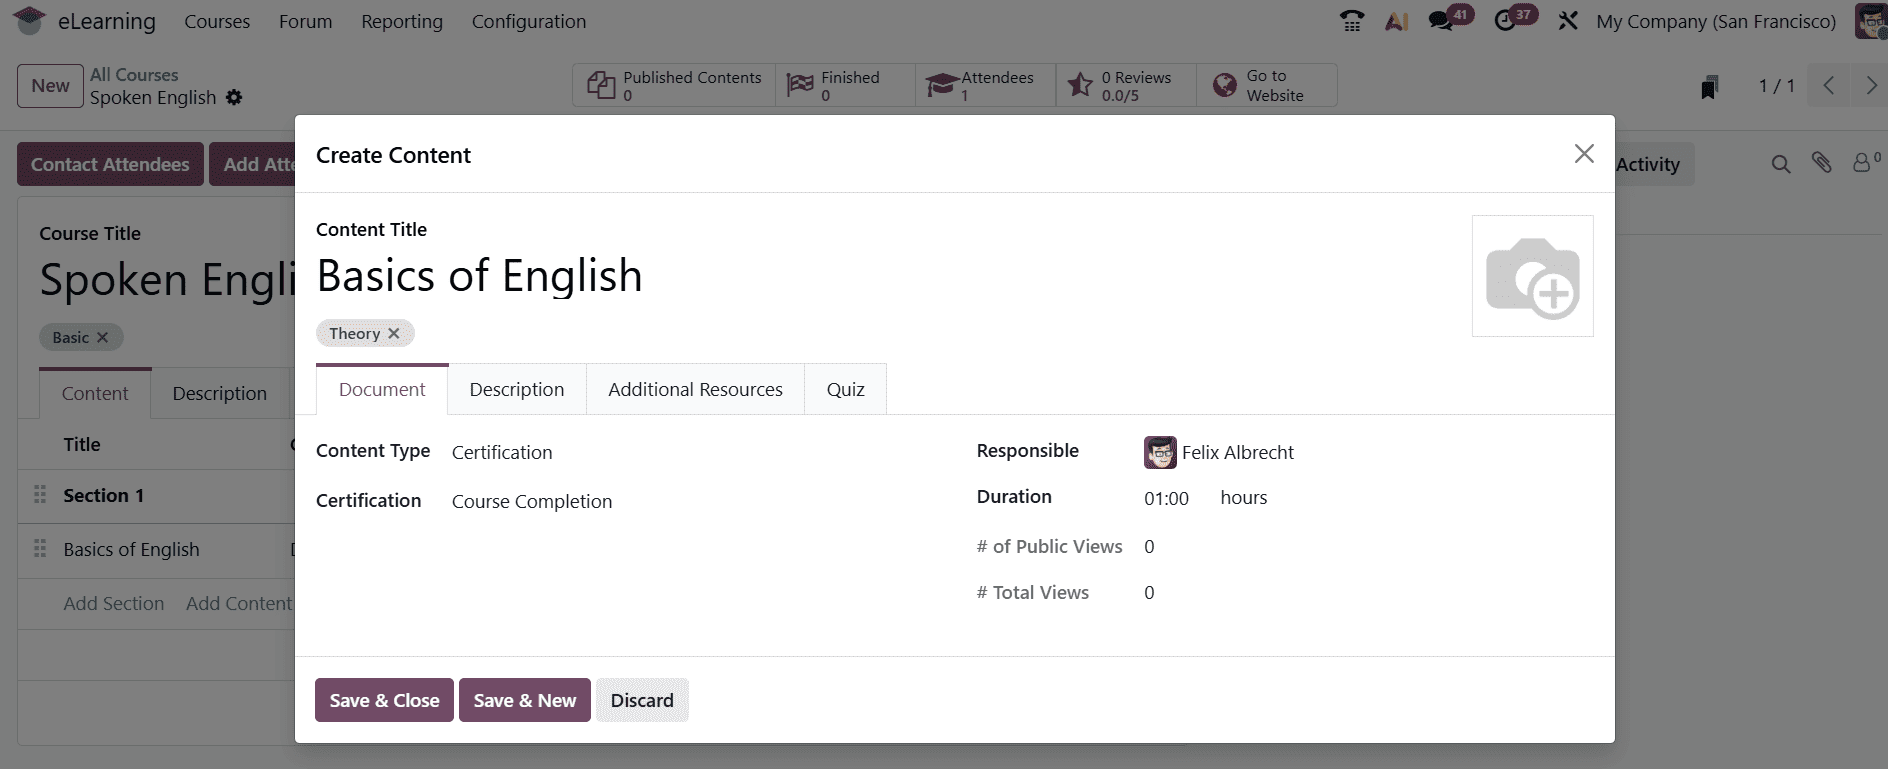
Task: Click the chatter search magnifier icon
Action: click(1781, 164)
